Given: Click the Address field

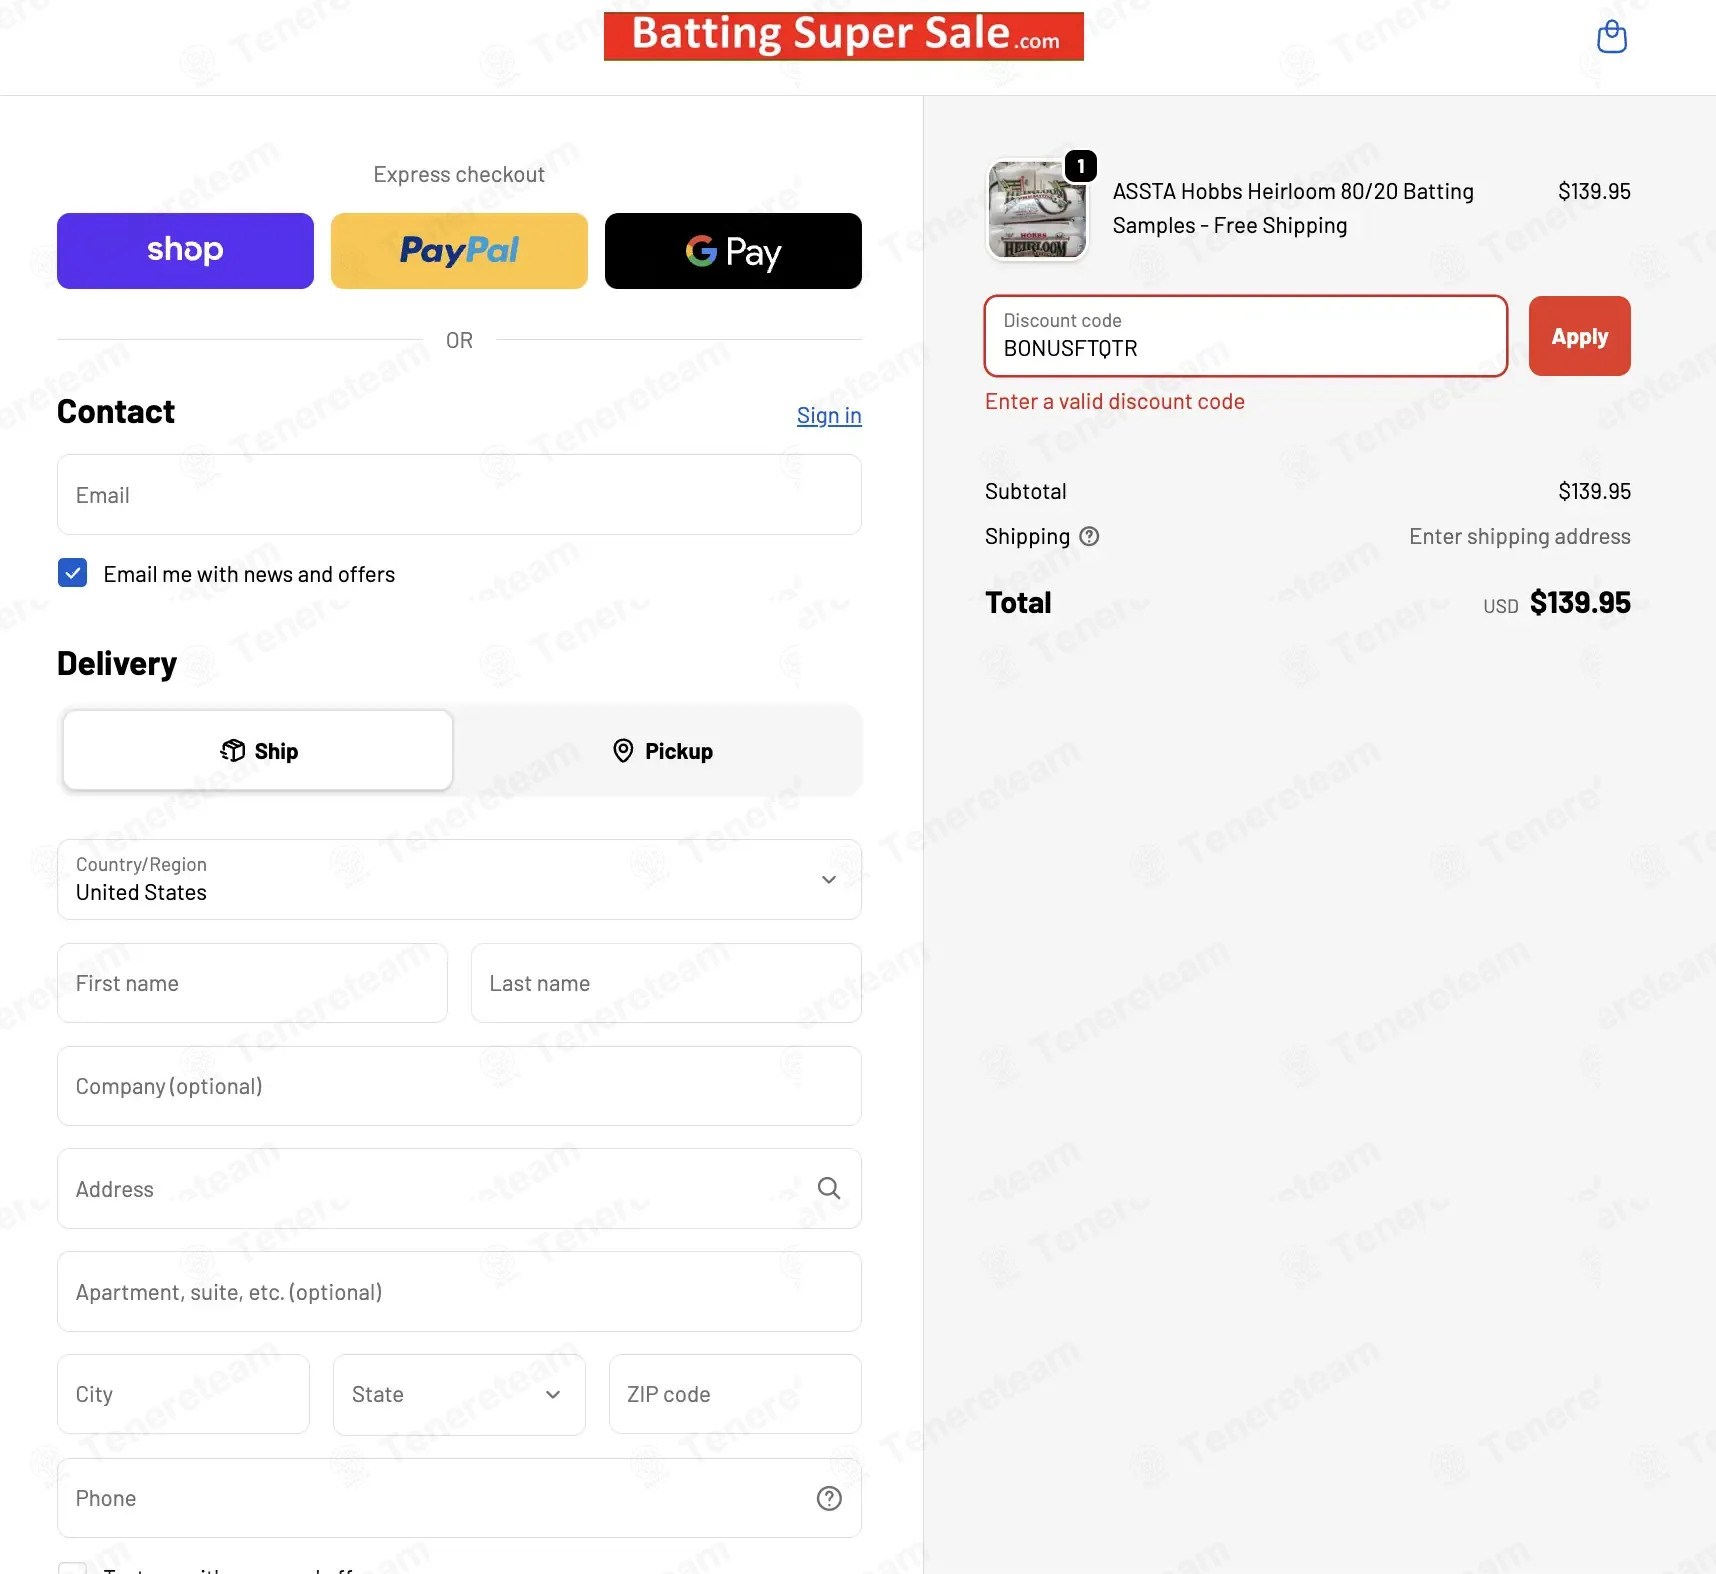Looking at the screenshot, I should [459, 1189].
